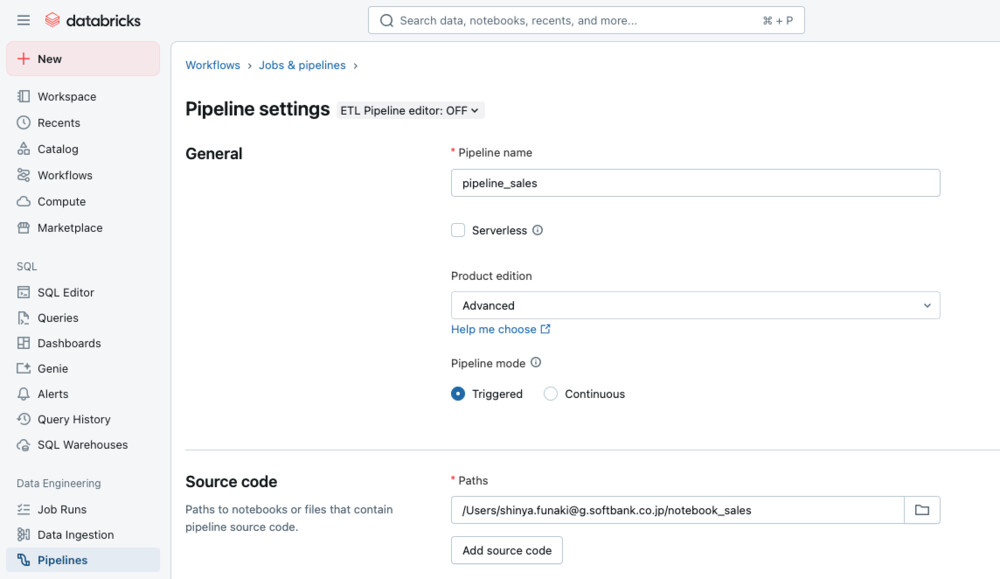
Task: Click inside the Pipeline name field
Action: point(696,183)
